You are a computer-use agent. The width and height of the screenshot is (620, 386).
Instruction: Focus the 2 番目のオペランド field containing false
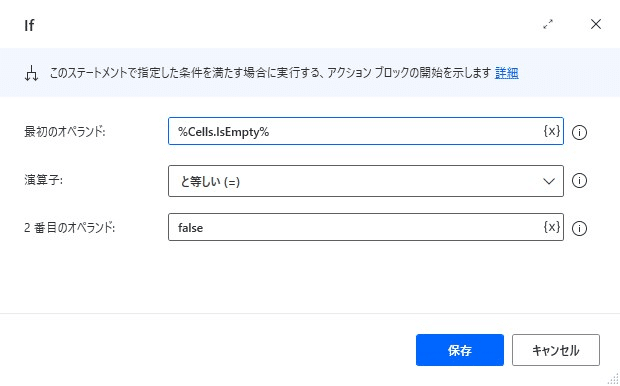point(366,227)
